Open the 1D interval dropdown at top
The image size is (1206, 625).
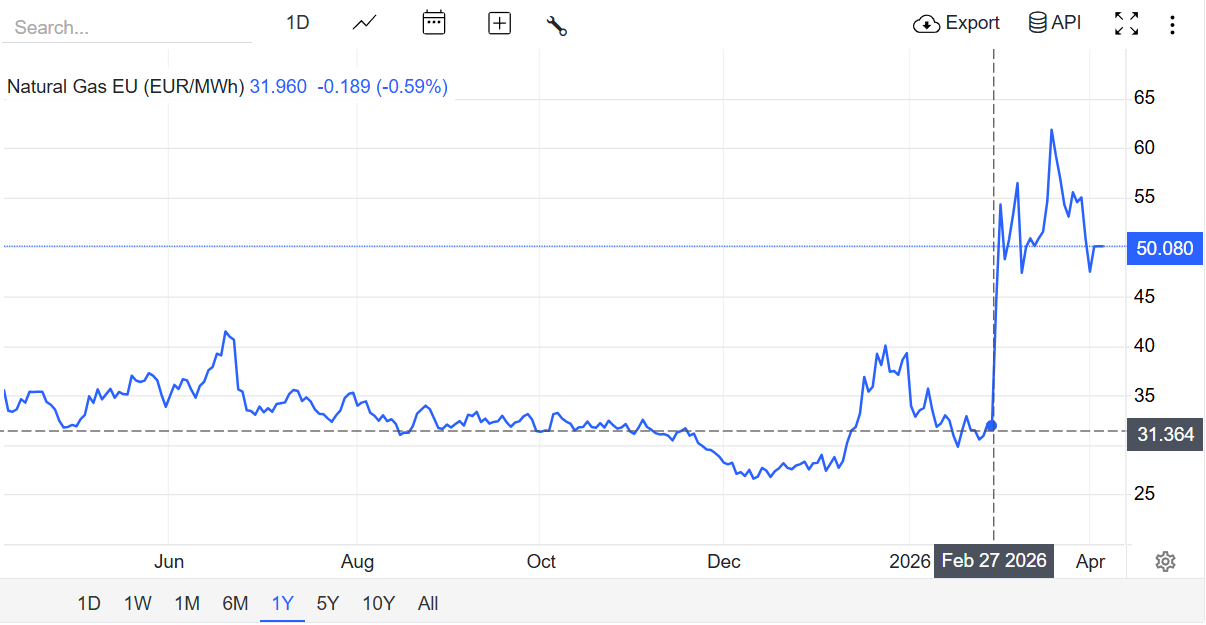click(x=298, y=23)
